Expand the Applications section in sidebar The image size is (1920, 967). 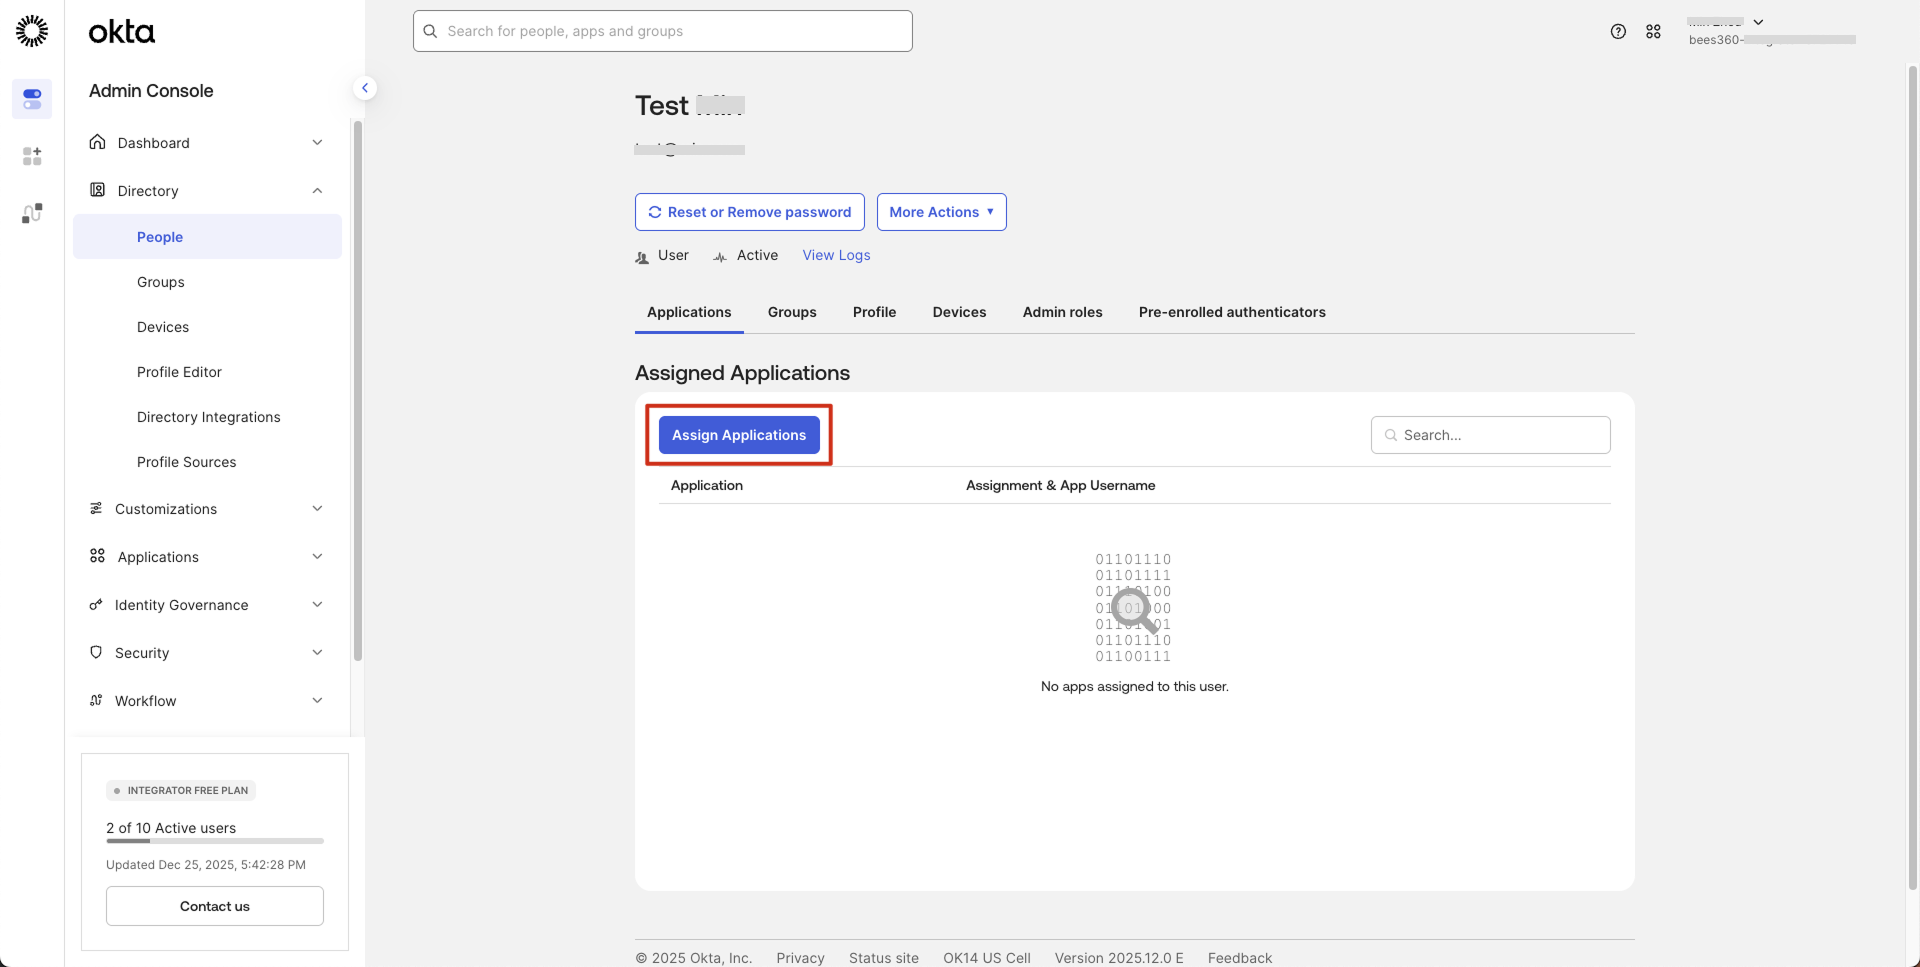click(206, 556)
